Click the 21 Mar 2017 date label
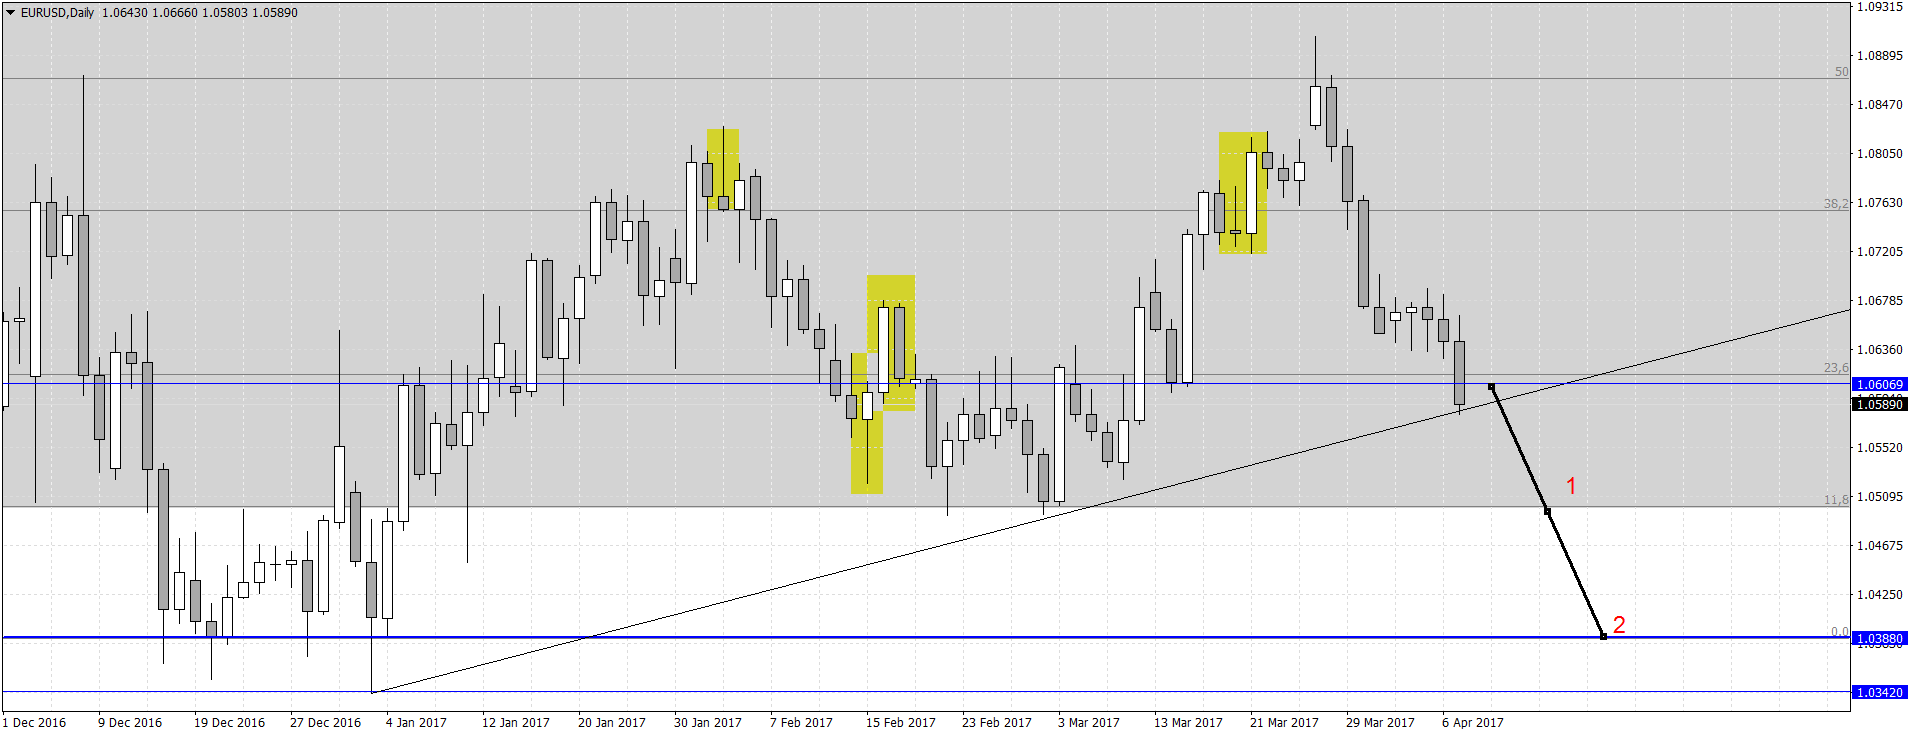Screen dimensions: 1910x735 click(x=1284, y=723)
